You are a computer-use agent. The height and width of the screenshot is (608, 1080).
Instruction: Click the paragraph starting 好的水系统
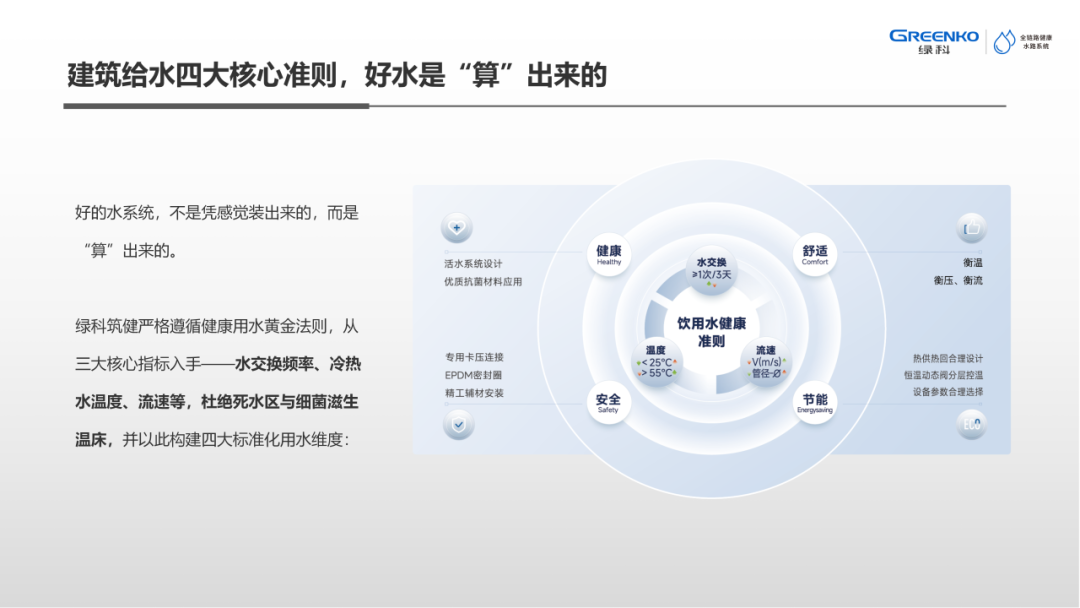pos(217,231)
